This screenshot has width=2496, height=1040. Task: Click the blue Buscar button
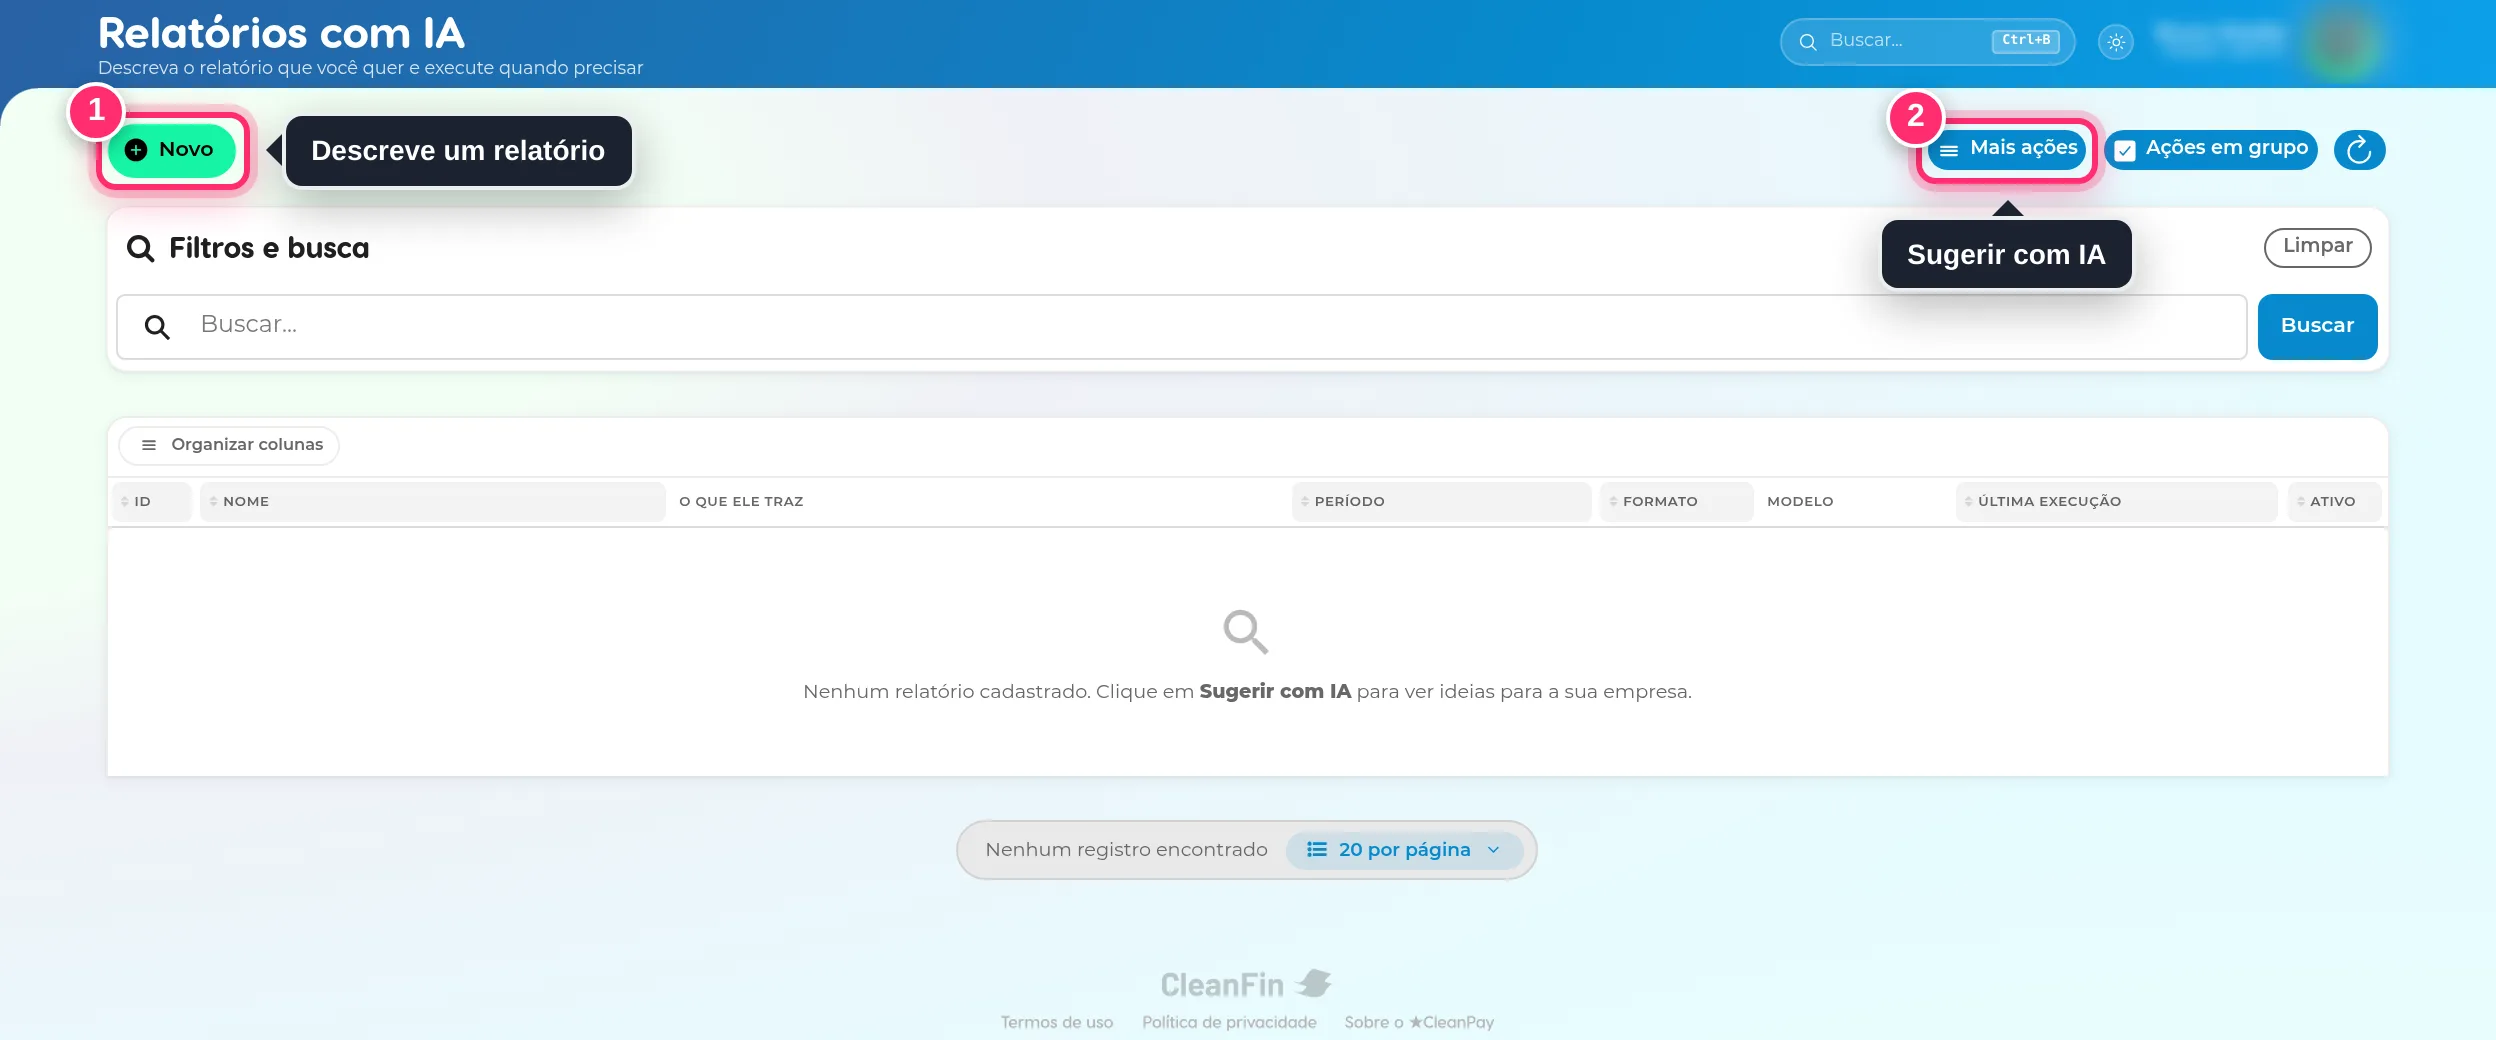pos(2317,326)
